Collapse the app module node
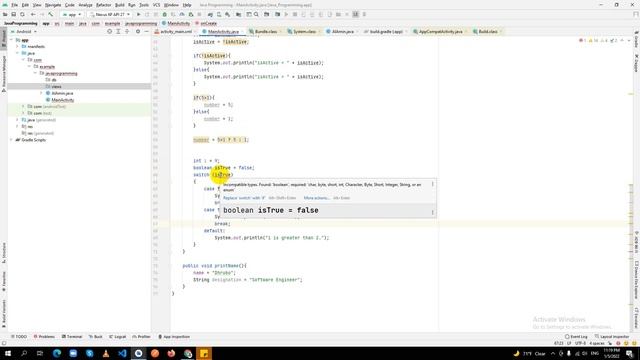Image resolution: width=640 pixels, height=360 pixels. pyautogui.click(x=11, y=40)
